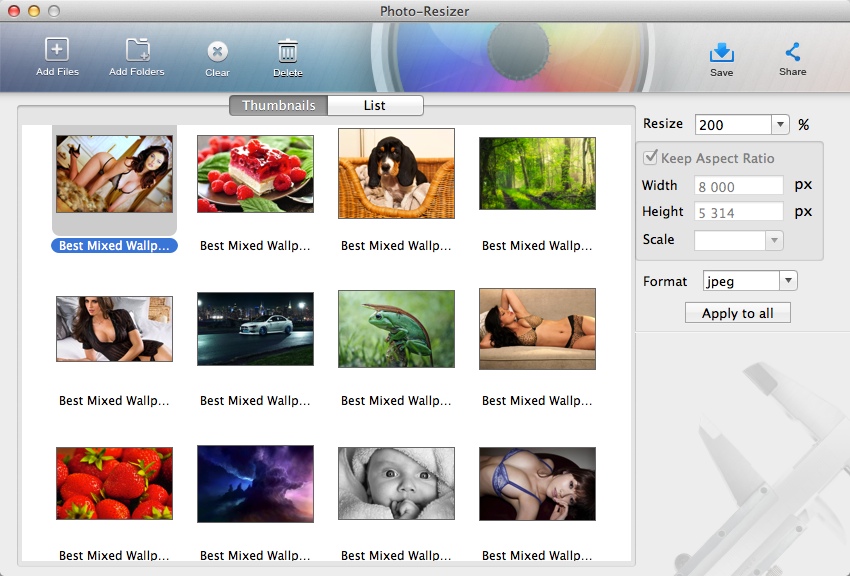This screenshot has width=850, height=576.
Task: Open the Resize percentage dropdown arrow
Action: 780,125
